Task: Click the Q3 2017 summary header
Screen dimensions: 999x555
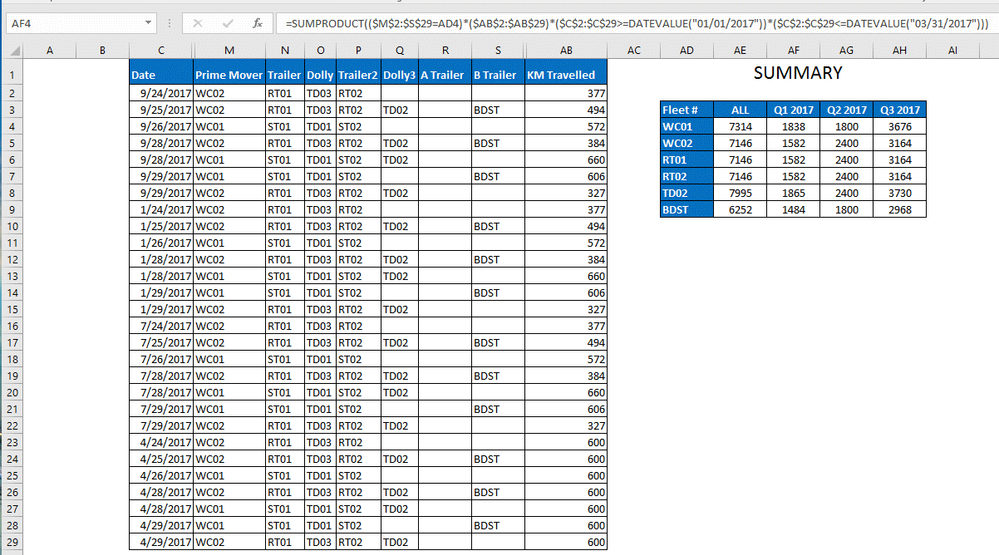Action: click(900, 110)
